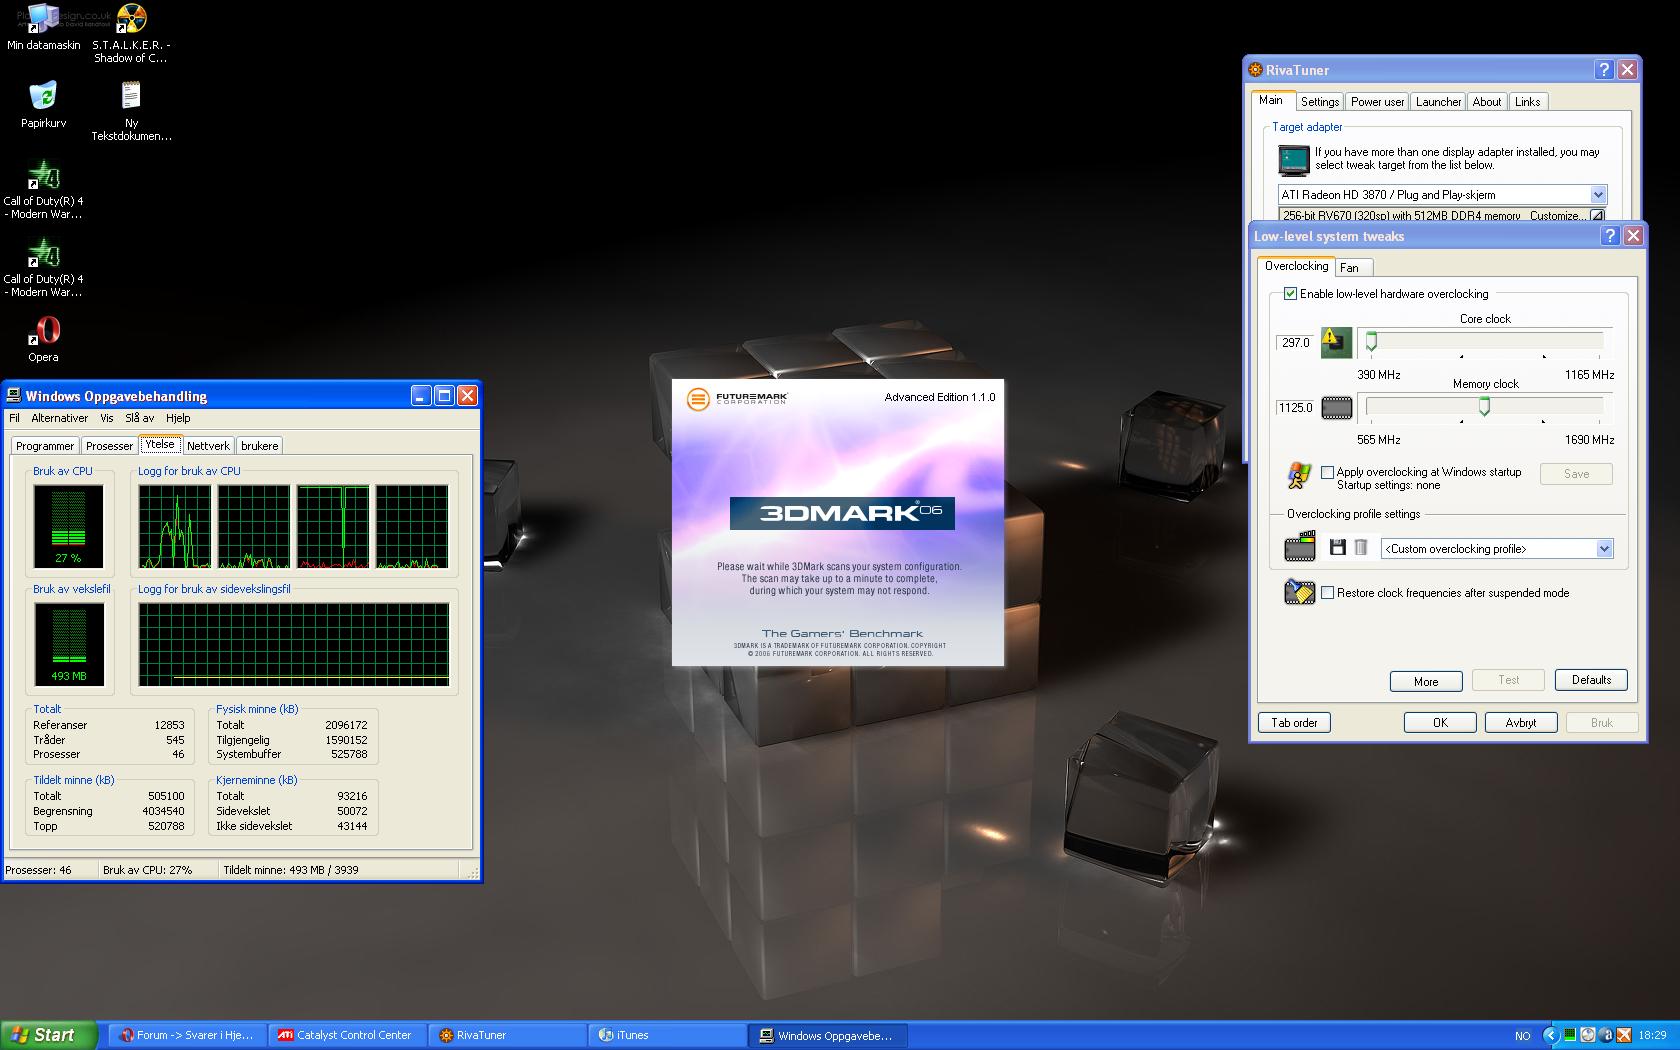Open Ny Tekstdokument file icon
The width and height of the screenshot is (1680, 1050).
point(131,96)
